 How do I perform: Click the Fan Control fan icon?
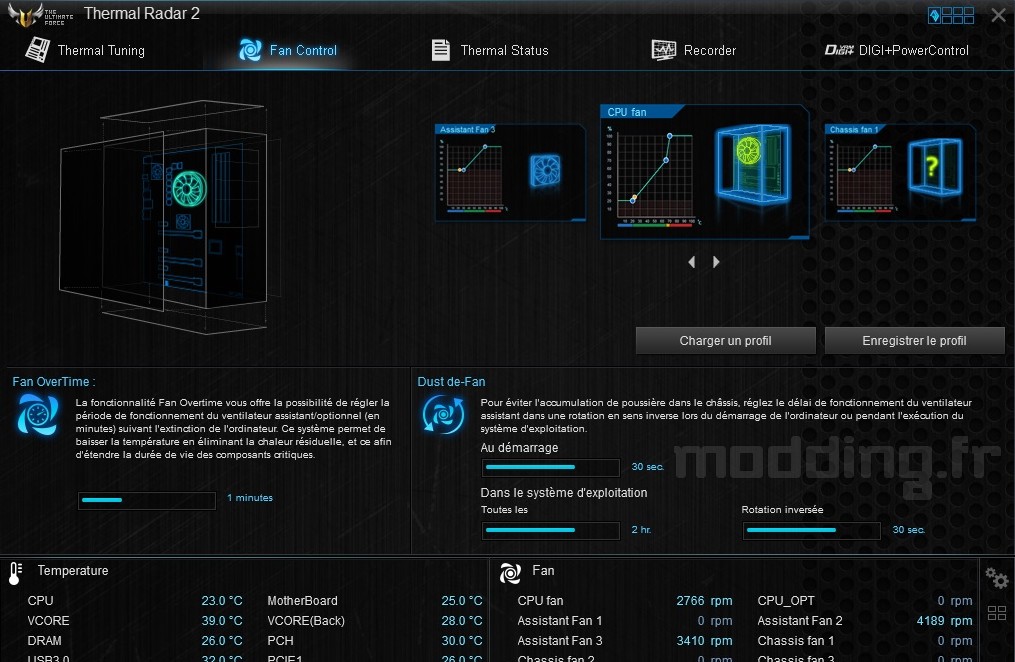click(251, 50)
